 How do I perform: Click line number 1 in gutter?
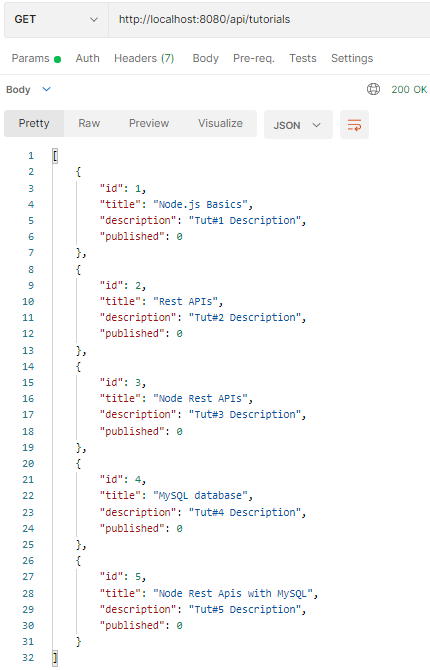coord(31,156)
